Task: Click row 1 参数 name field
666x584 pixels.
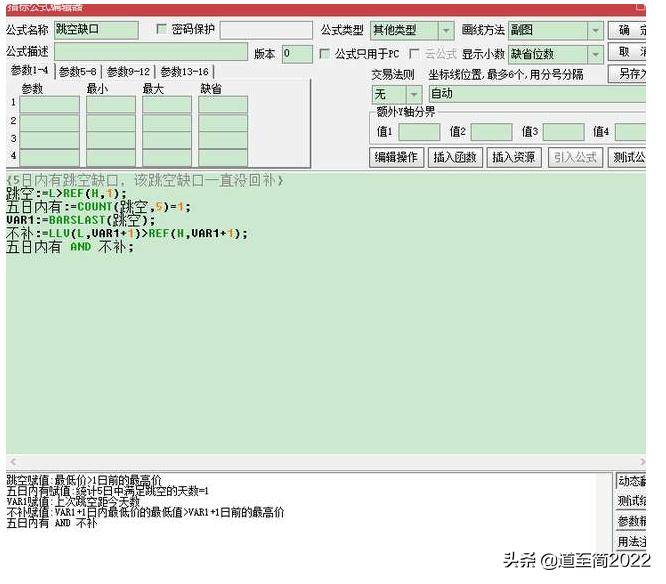Action: coord(49,105)
